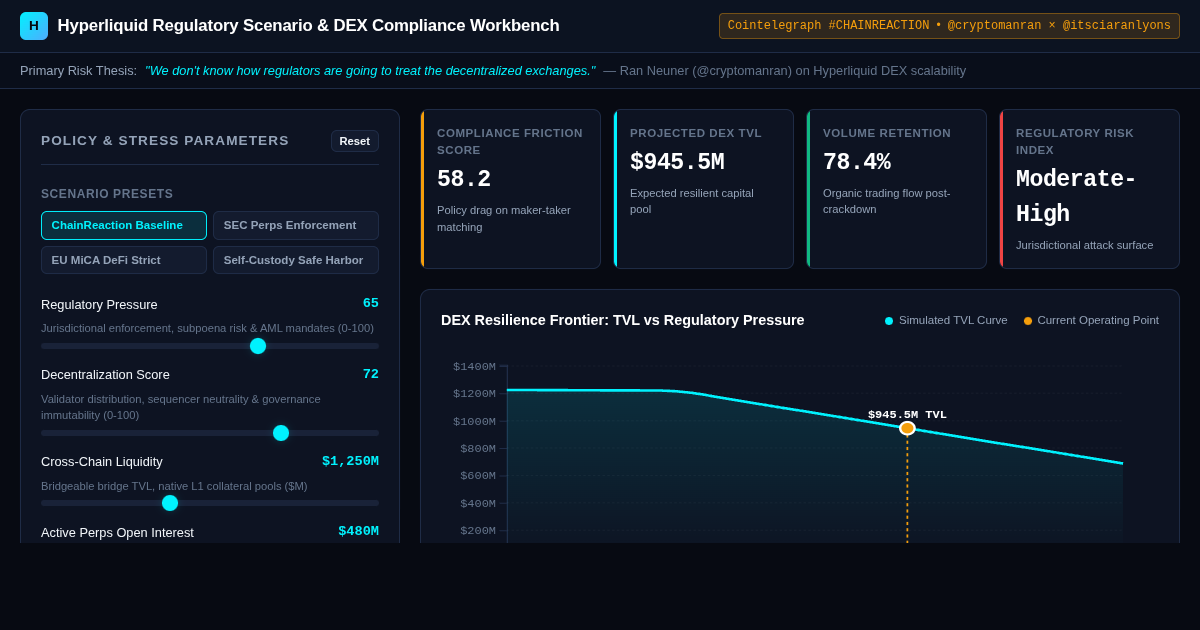The height and width of the screenshot is (630, 1200).
Task: Click the $800M y-axis label
Action: click(478, 449)
